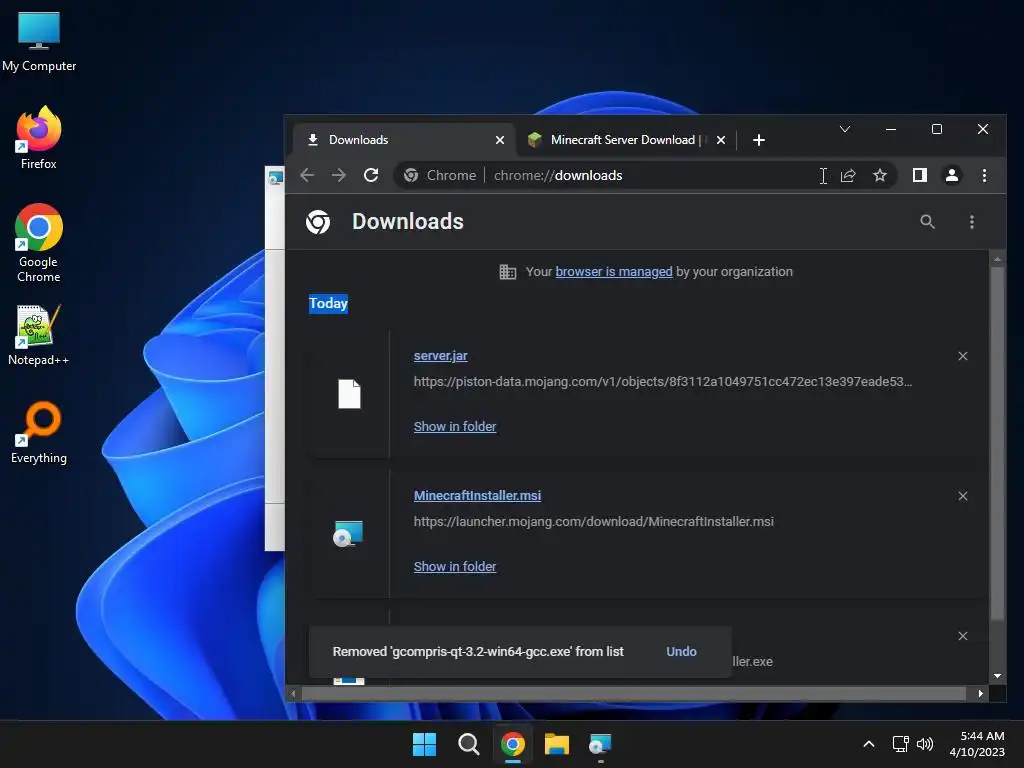Open taskbar Search
This screenshot has width=1024, height=768.
pos(468,744)
